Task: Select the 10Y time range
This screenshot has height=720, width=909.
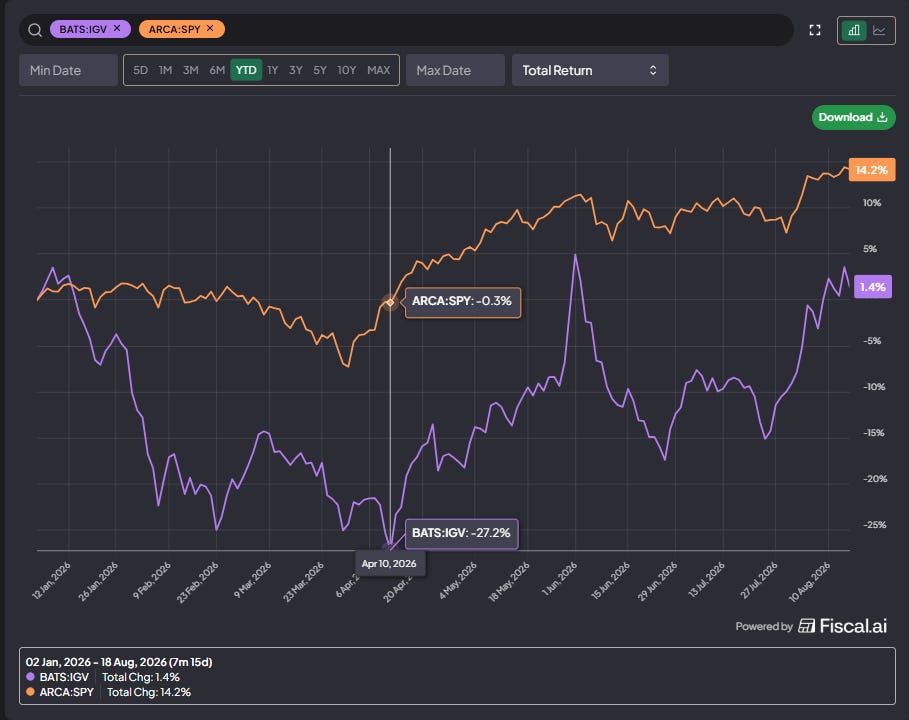Action: 347,70
